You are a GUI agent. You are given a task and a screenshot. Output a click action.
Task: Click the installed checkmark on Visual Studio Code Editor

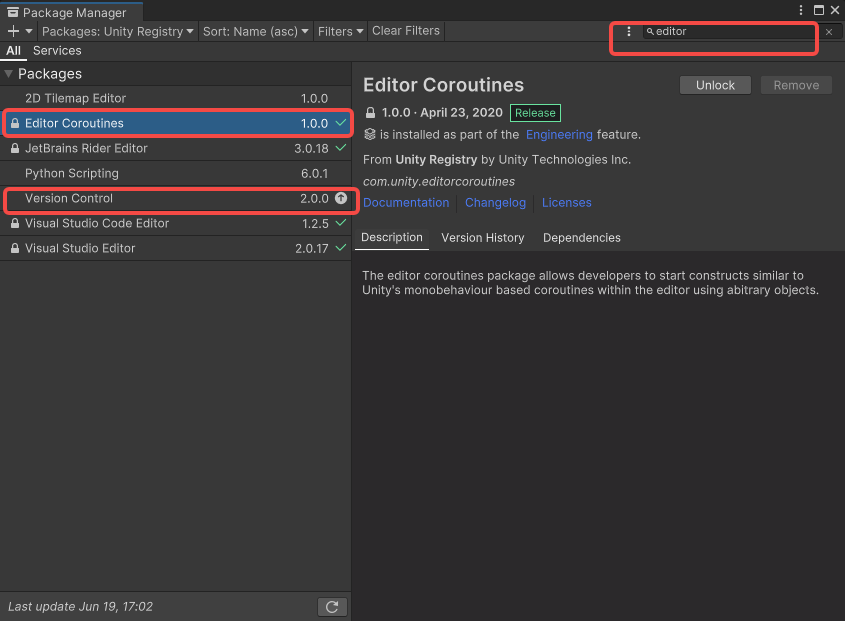pos(341,222)
